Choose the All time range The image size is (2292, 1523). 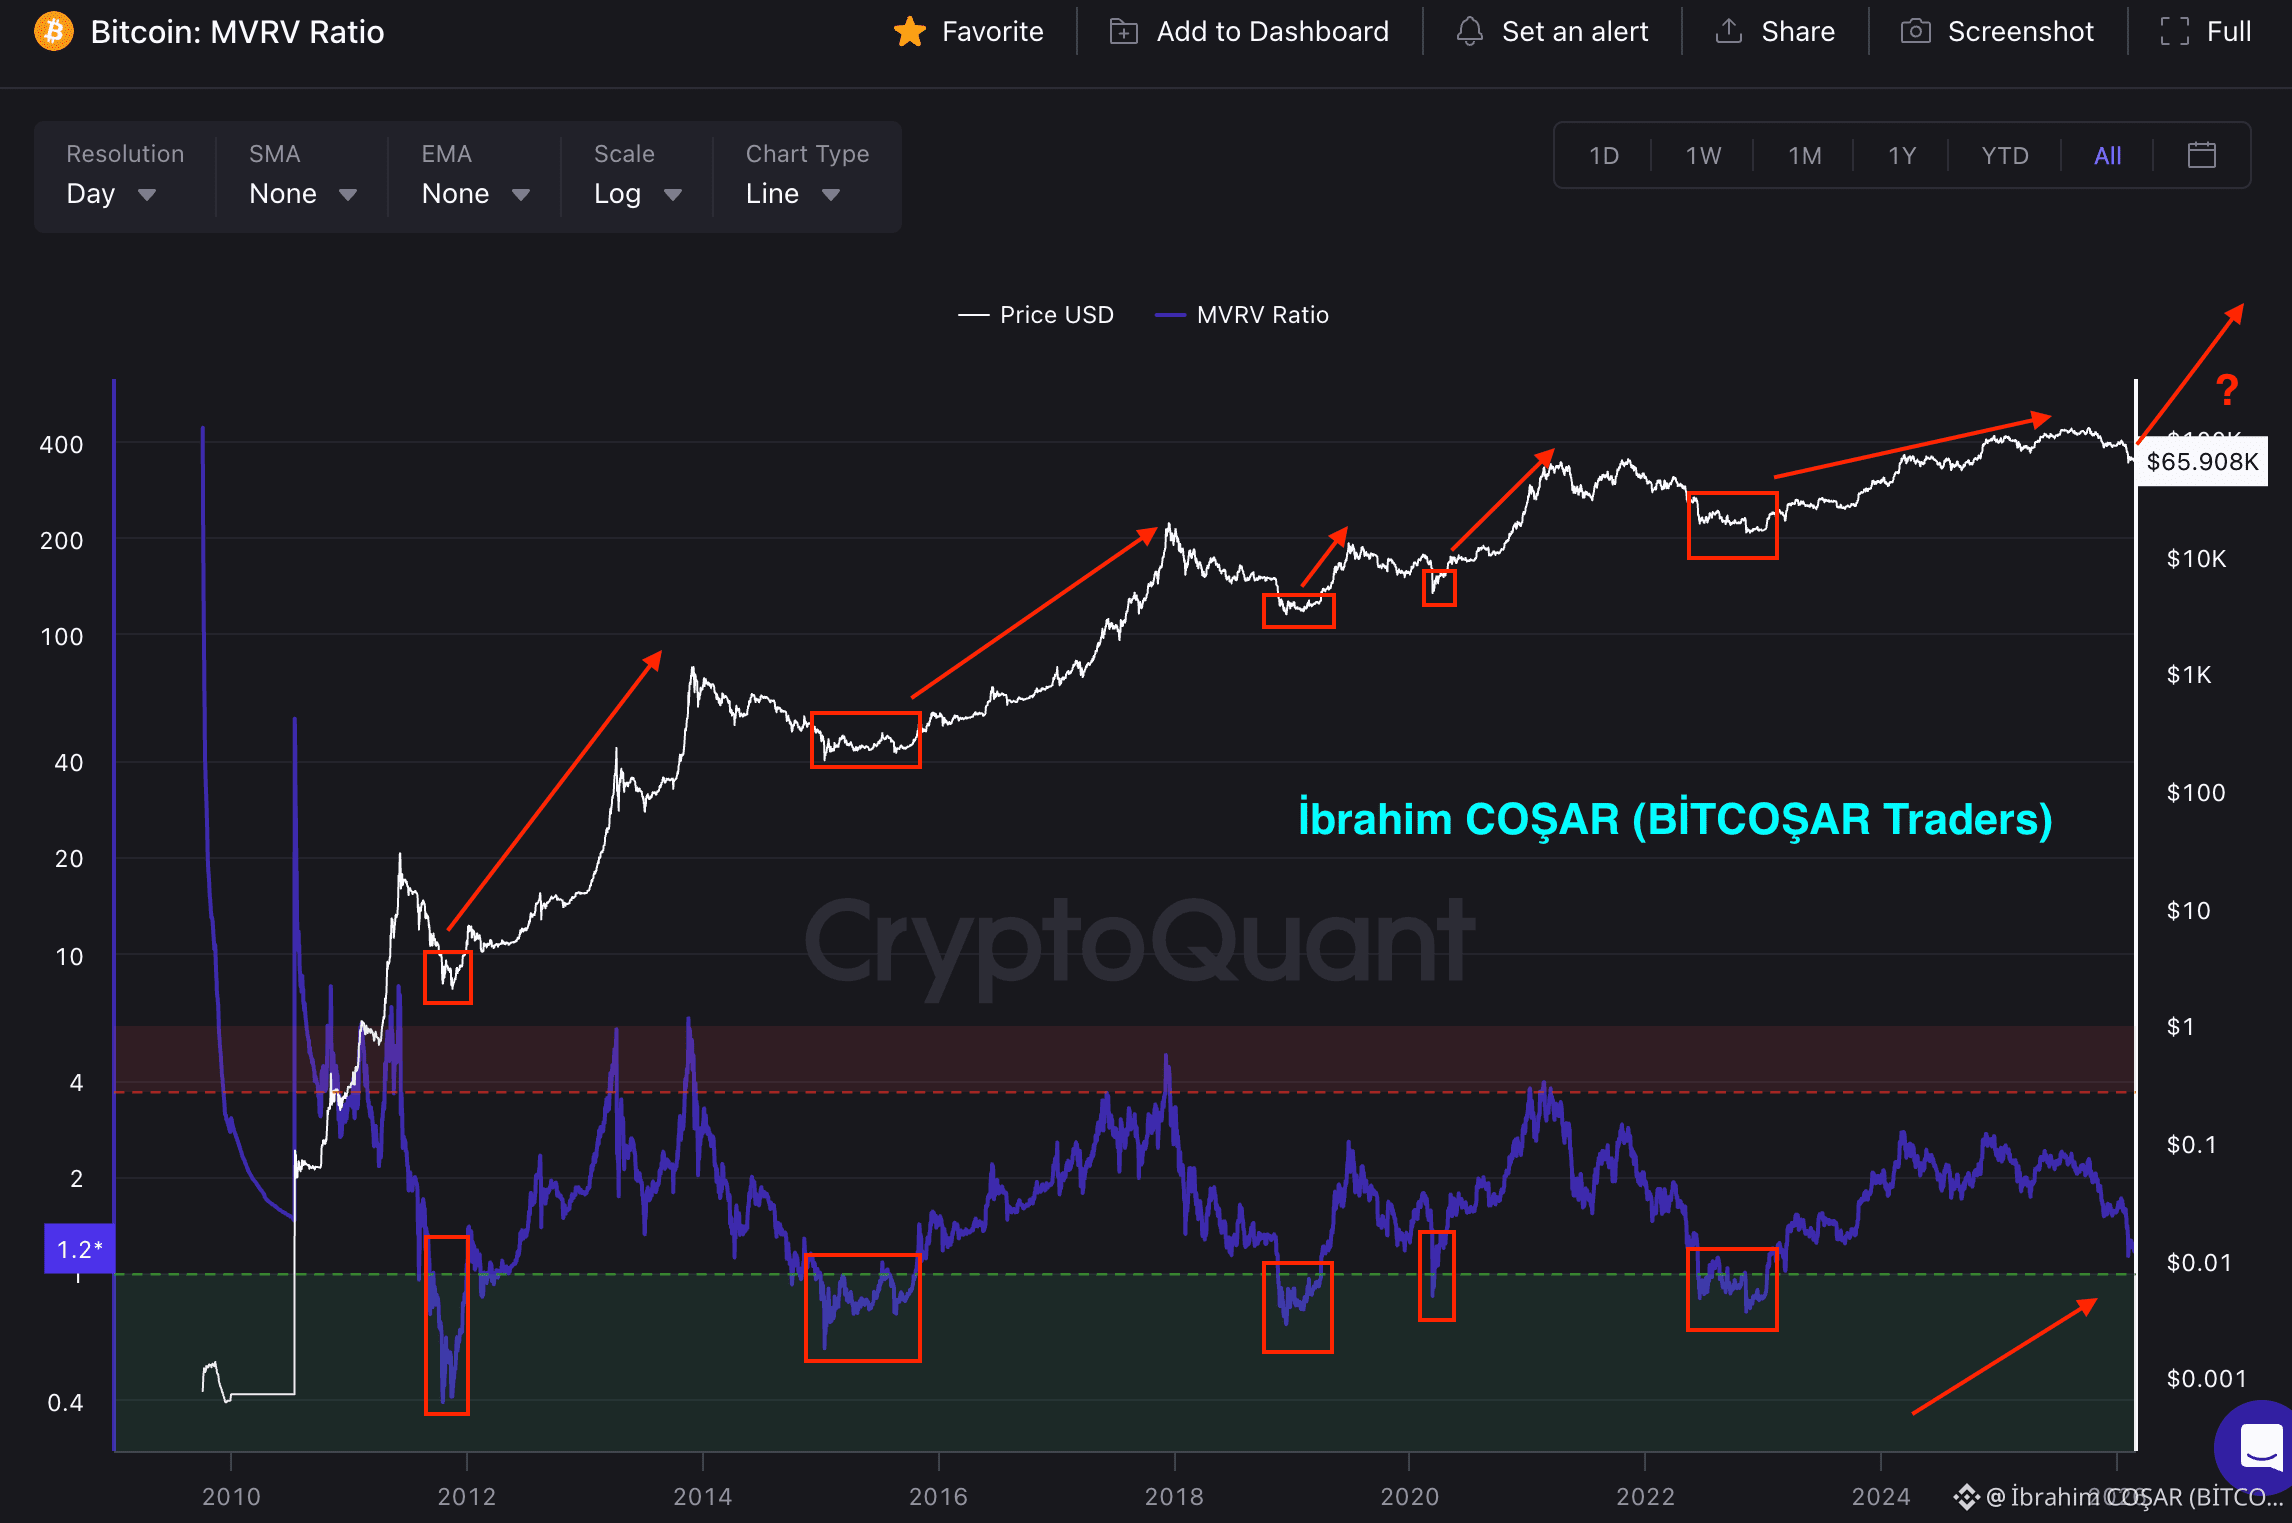(2108, 156)
